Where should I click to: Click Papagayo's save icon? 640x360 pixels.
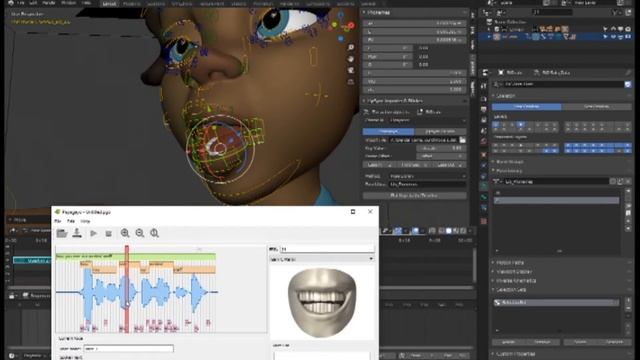pos(77,233)
